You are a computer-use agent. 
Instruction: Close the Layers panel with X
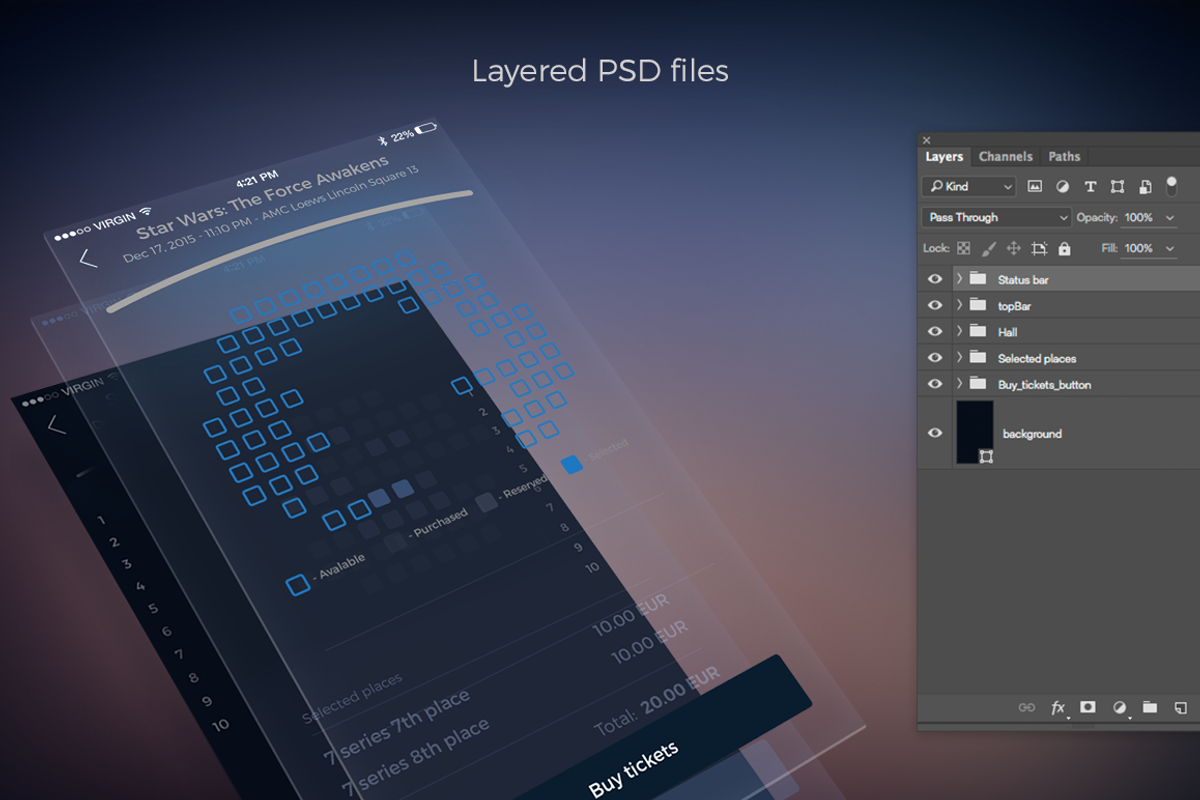[926, 140]
